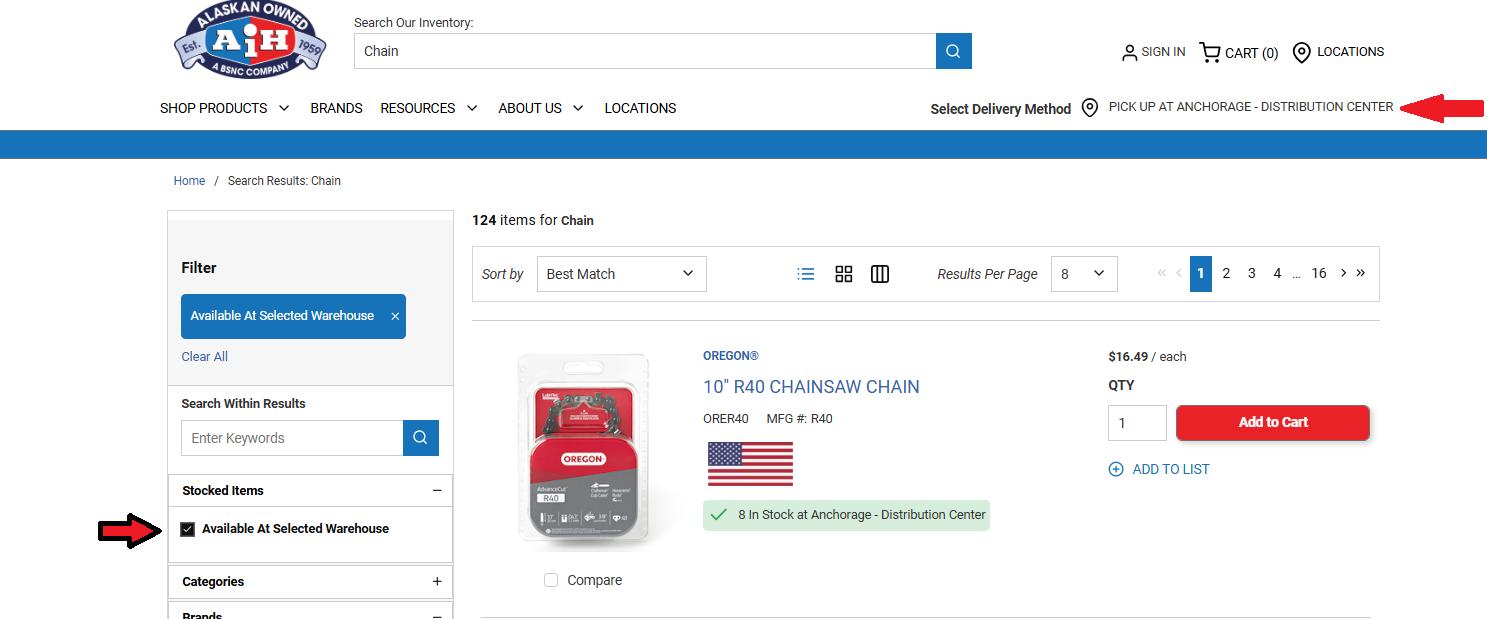Tick the Compare checkbox for R40 chain
The width and height of the screenshot is (1487, 619).
pyautogui.click(x=551, y=580)
